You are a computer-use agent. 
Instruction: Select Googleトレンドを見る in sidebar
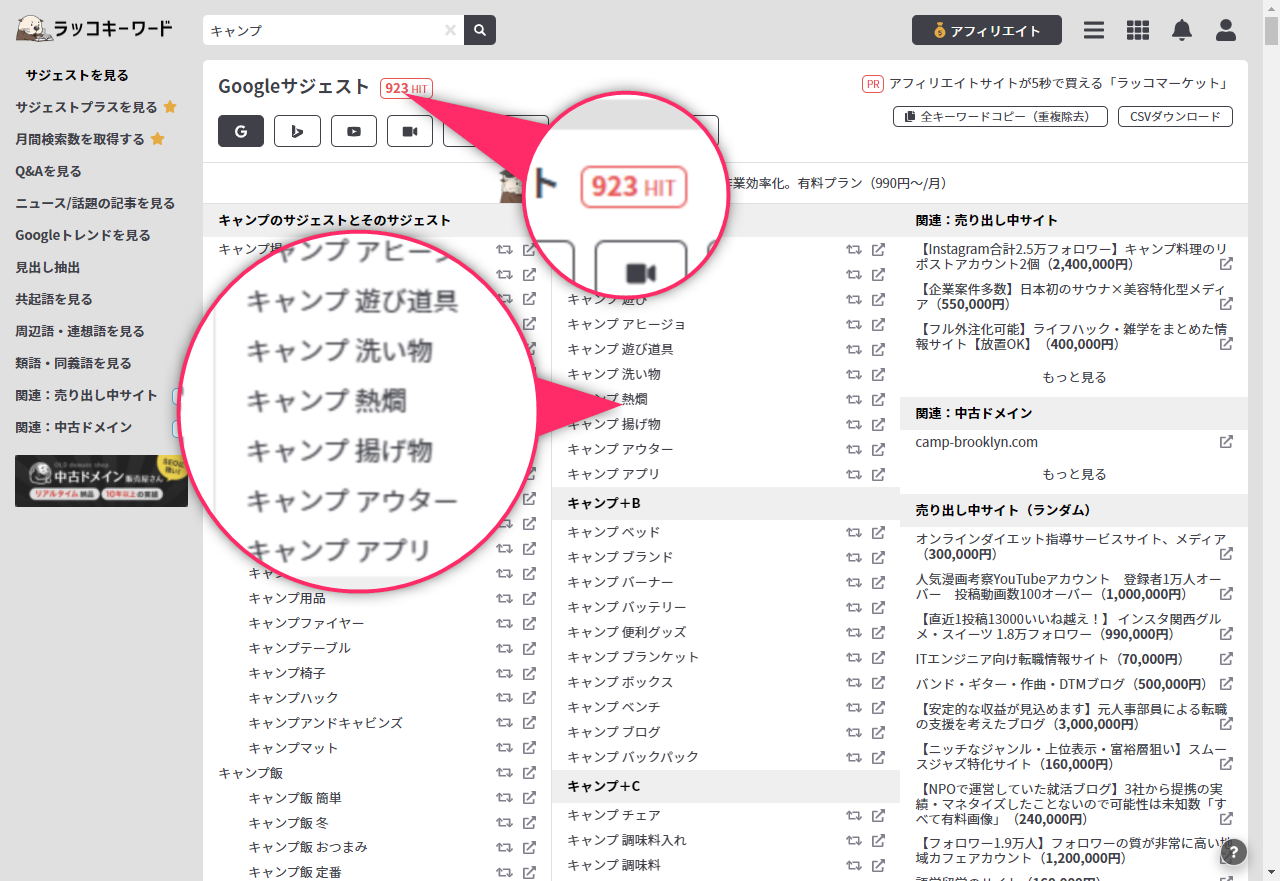point(83,235)
